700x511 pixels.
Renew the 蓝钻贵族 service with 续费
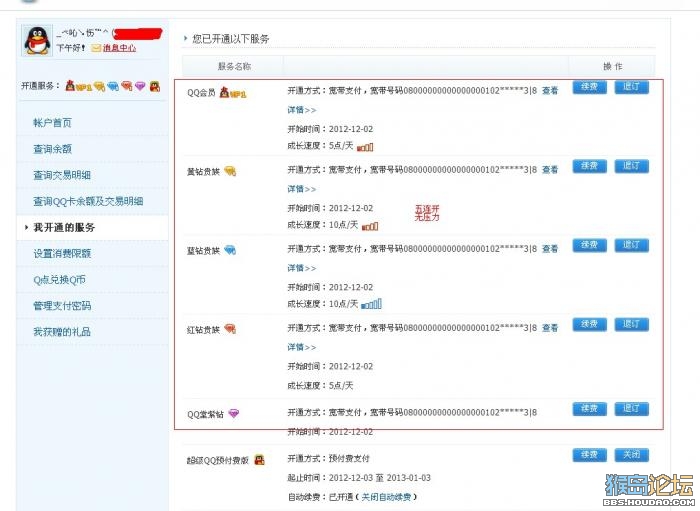[x=589, y=245]
